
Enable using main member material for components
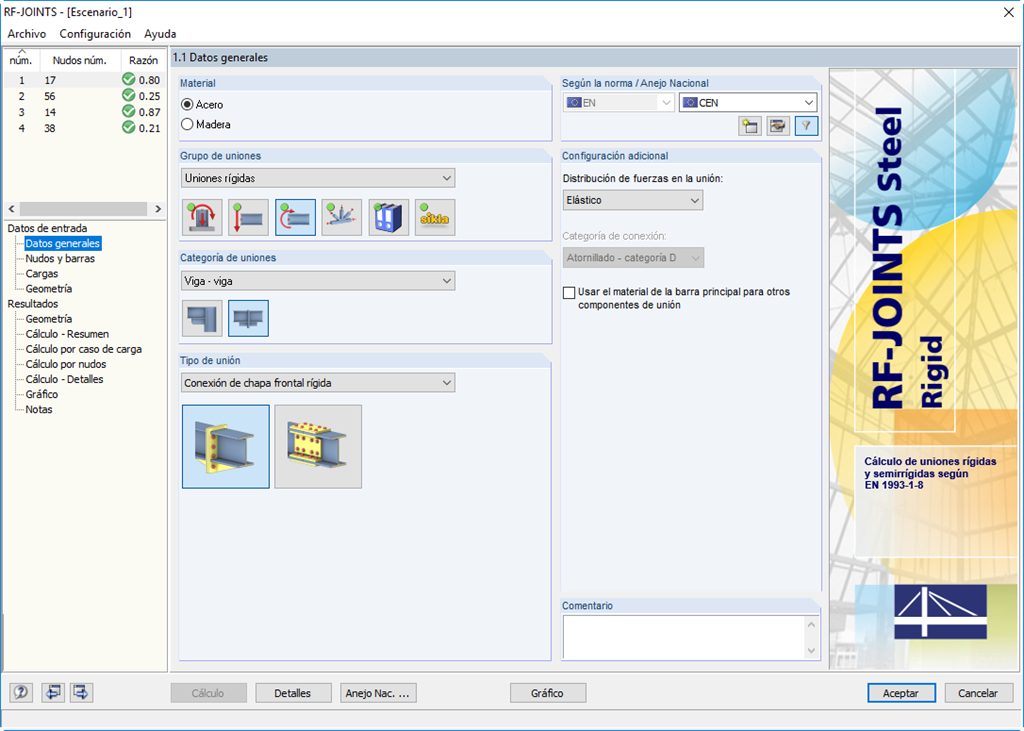pos(569,293)
